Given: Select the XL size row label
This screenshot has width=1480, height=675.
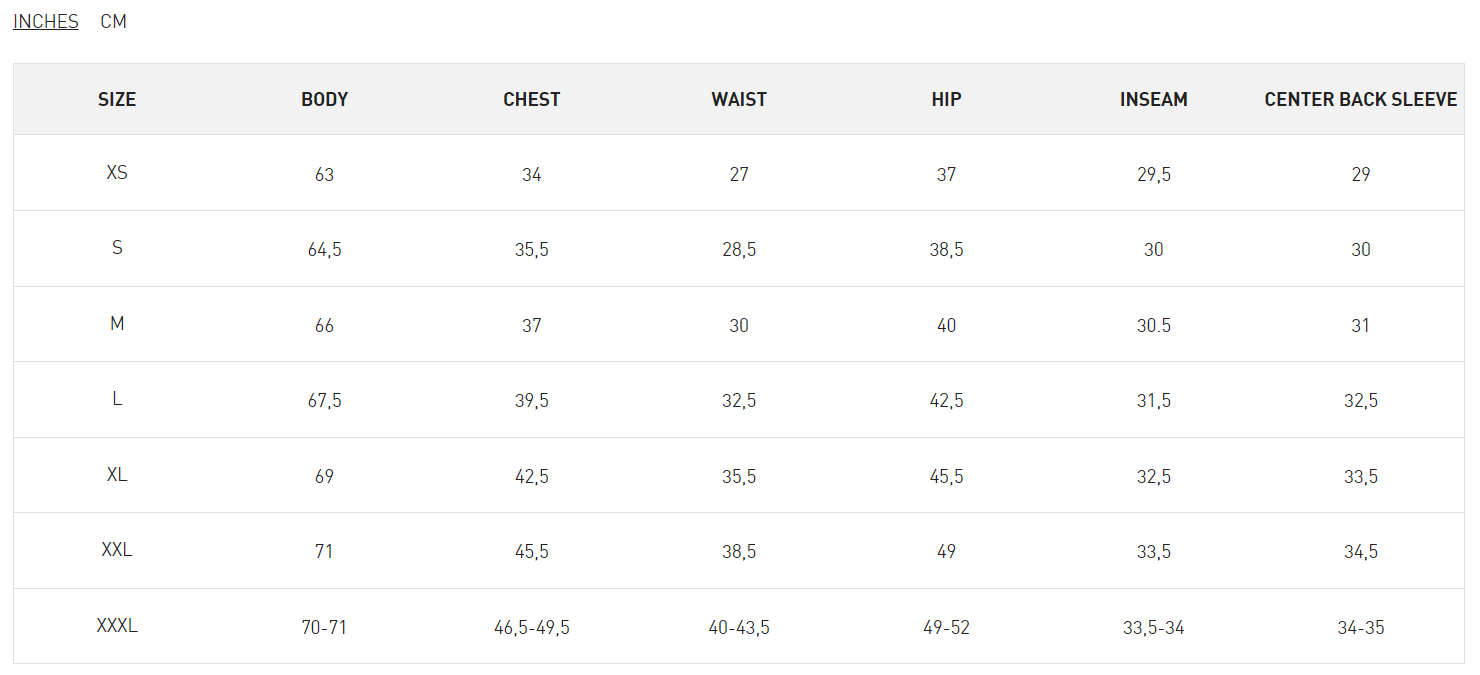Looking at the screenshot, I should 117,474.
